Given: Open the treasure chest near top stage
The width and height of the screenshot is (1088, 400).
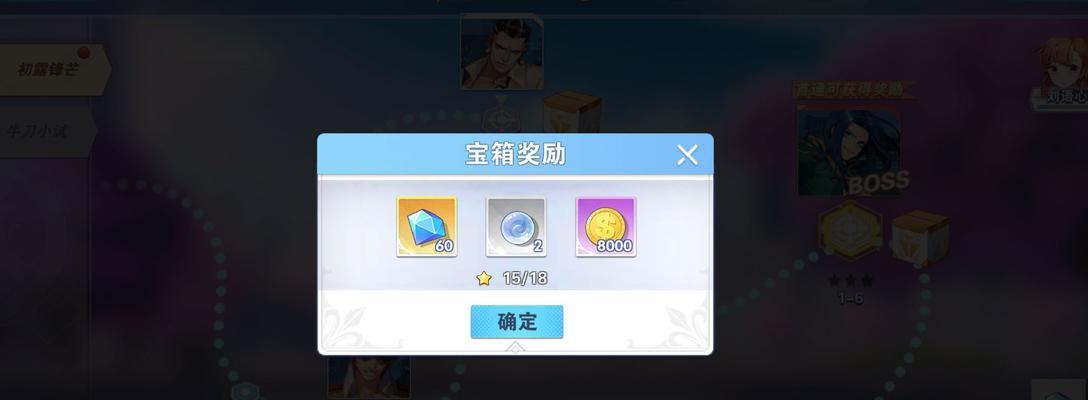Looking at the screenshot, I should click(572, 111).
